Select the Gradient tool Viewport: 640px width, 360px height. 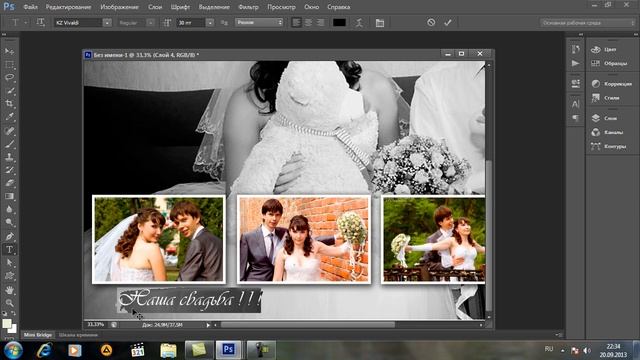click(9, 196)
